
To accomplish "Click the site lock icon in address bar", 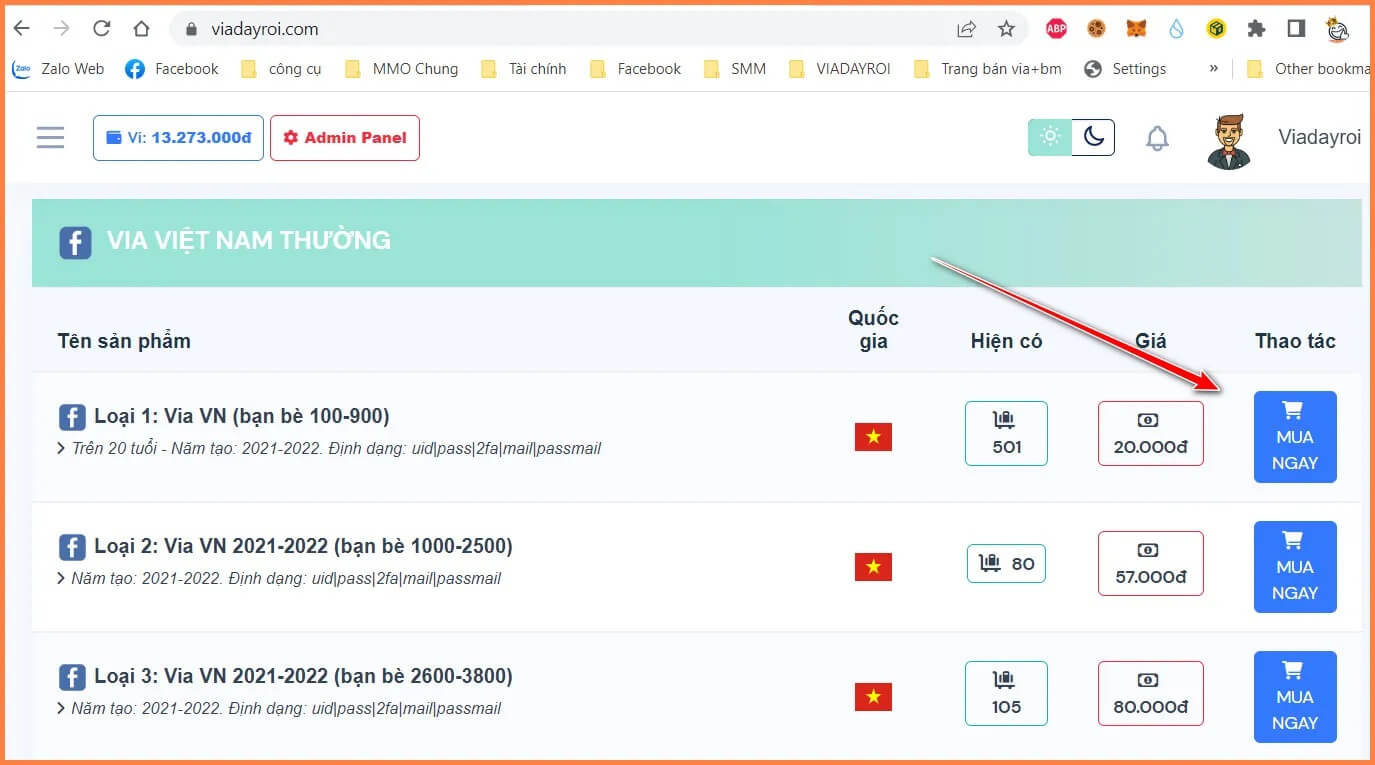I will coord(192,29).
